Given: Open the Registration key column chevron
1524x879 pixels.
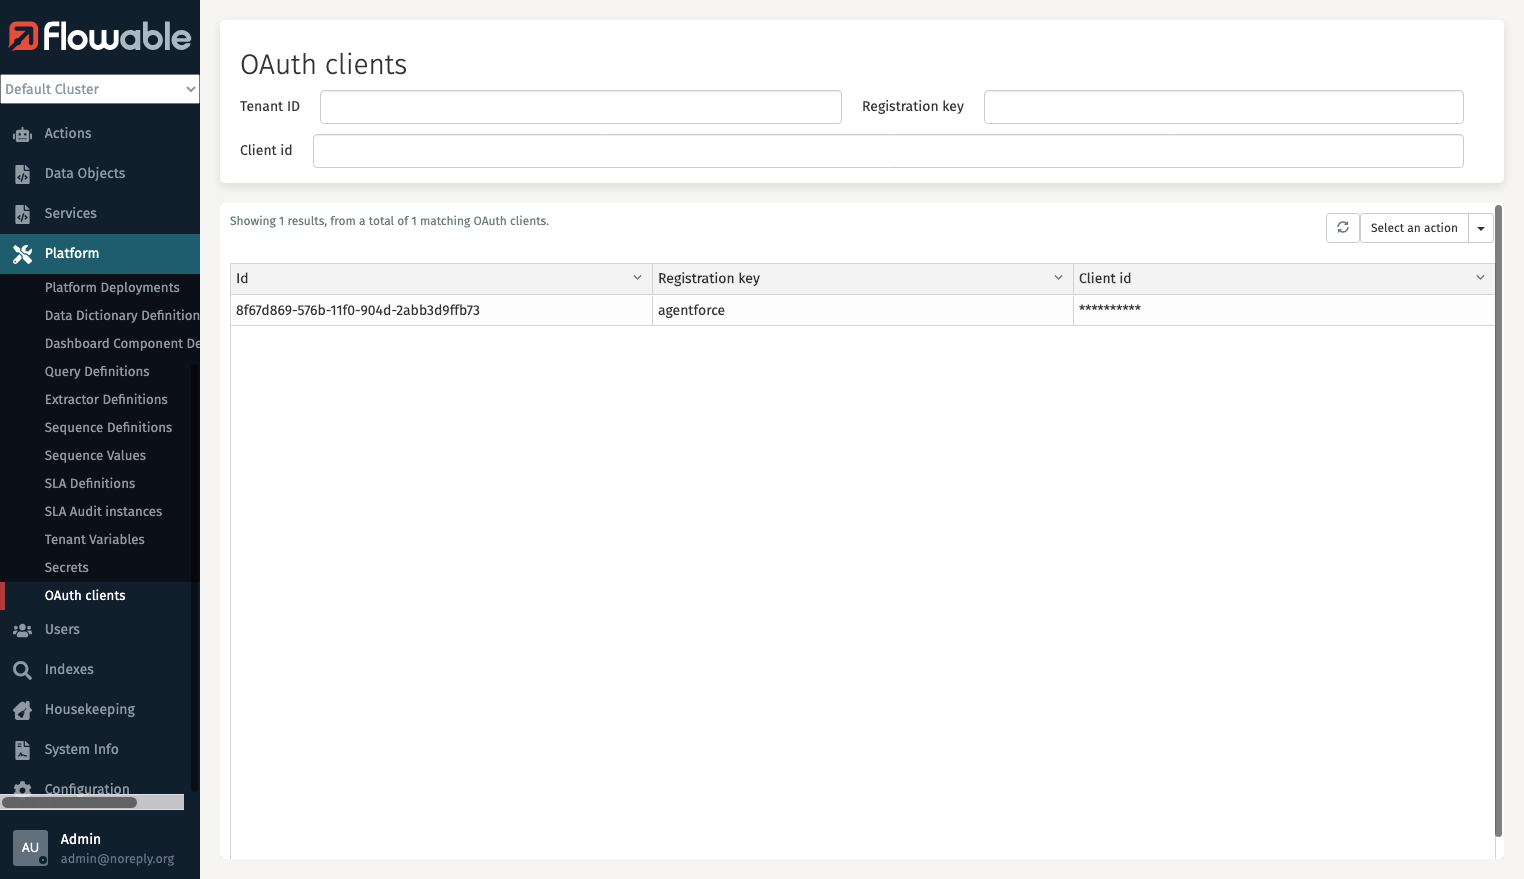Looking at the screenshot, I should (x=1059, y=277).
